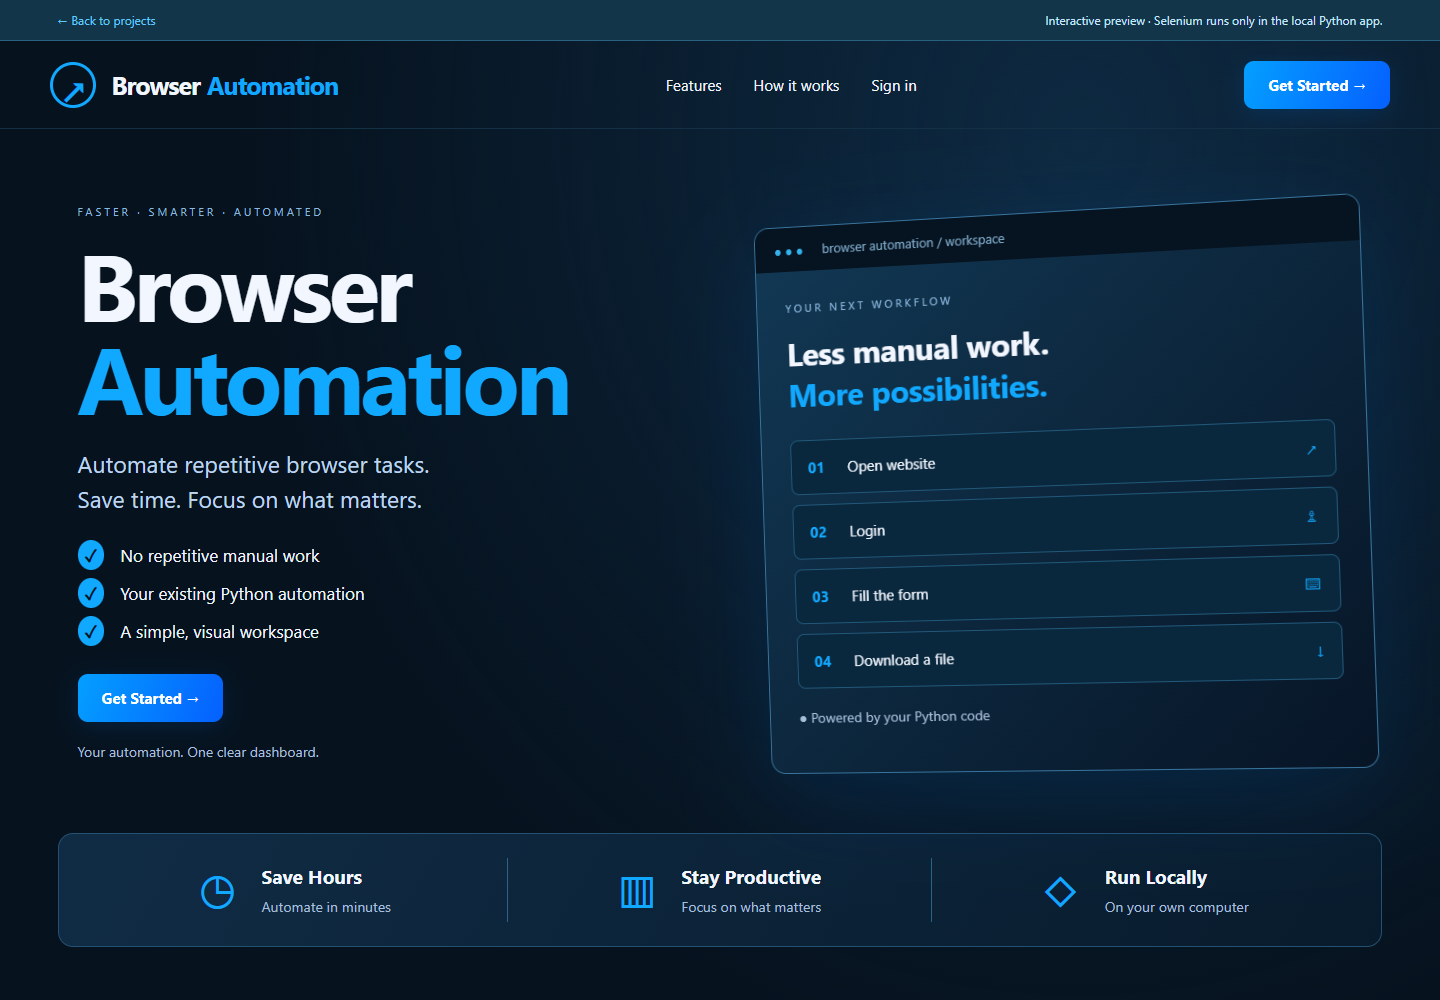
Task: Click 'Automate repetitive browser tasks.' text
Action: click(x=254, y=465)
